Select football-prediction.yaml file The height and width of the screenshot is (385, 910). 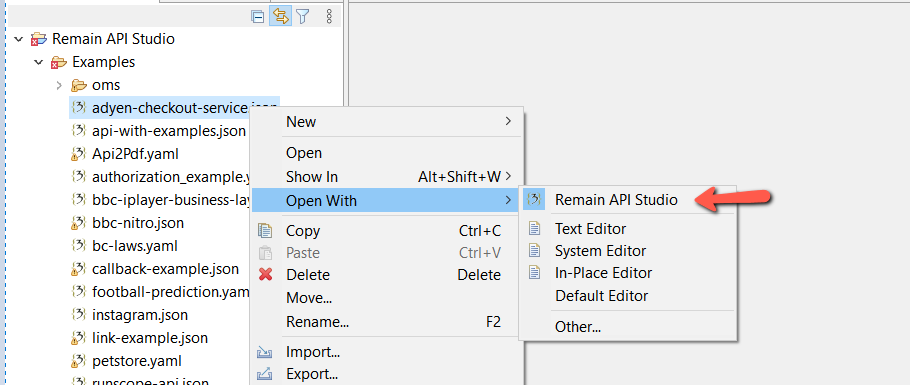point(171,292)
